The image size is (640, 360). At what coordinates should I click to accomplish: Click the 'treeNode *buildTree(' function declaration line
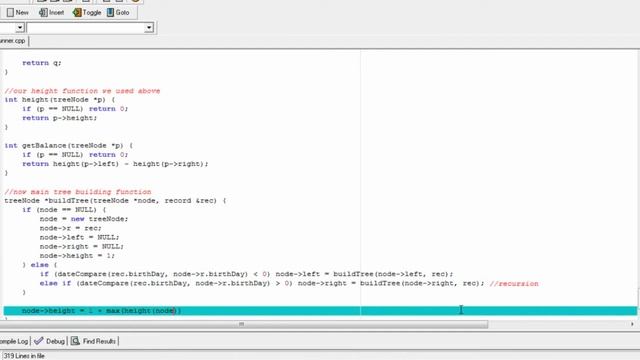[115, 200]
